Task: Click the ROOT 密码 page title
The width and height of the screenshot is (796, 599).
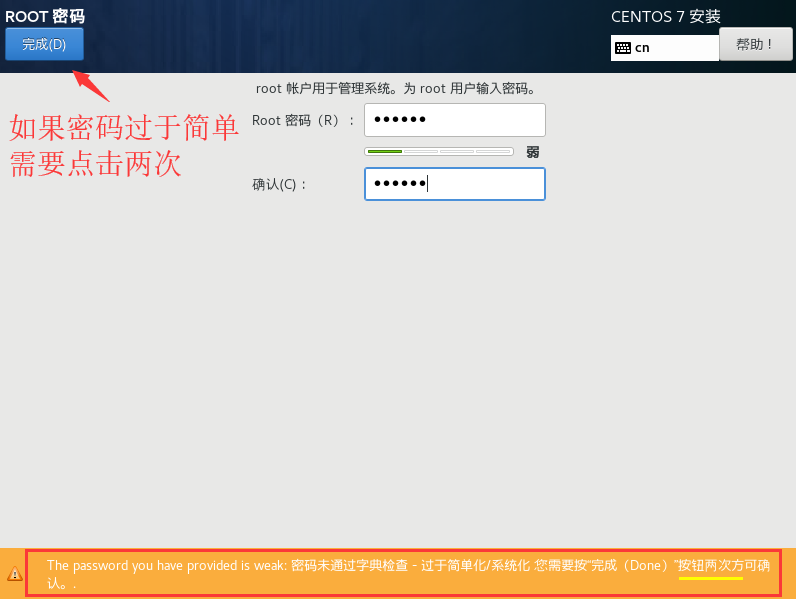Action: (45, 16)
